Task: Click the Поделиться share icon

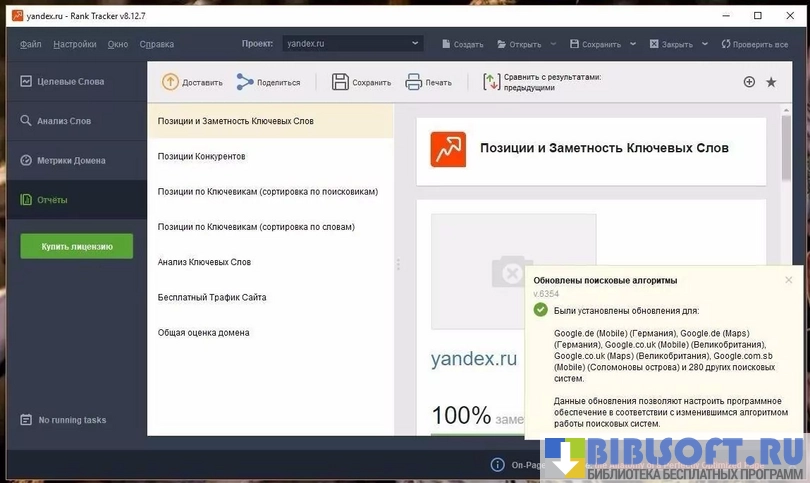Action: (244, 82)
